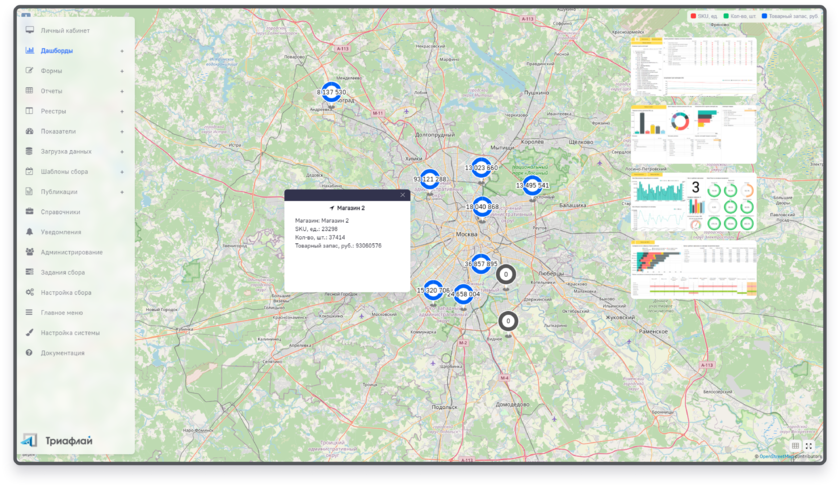Close the Магазин 2 popup

(x=403, y=195)
